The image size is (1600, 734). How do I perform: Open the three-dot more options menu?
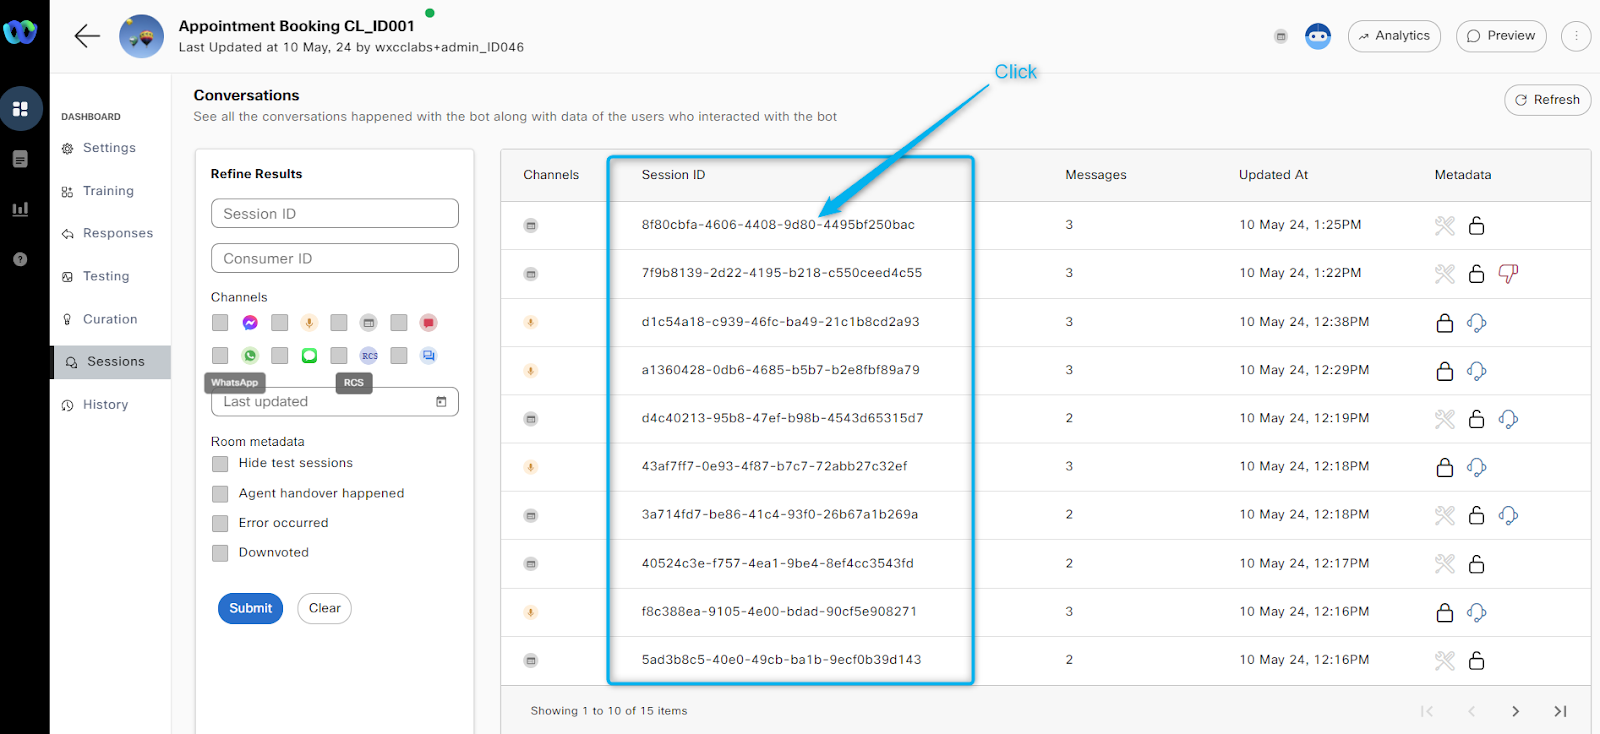point(1576,36)
